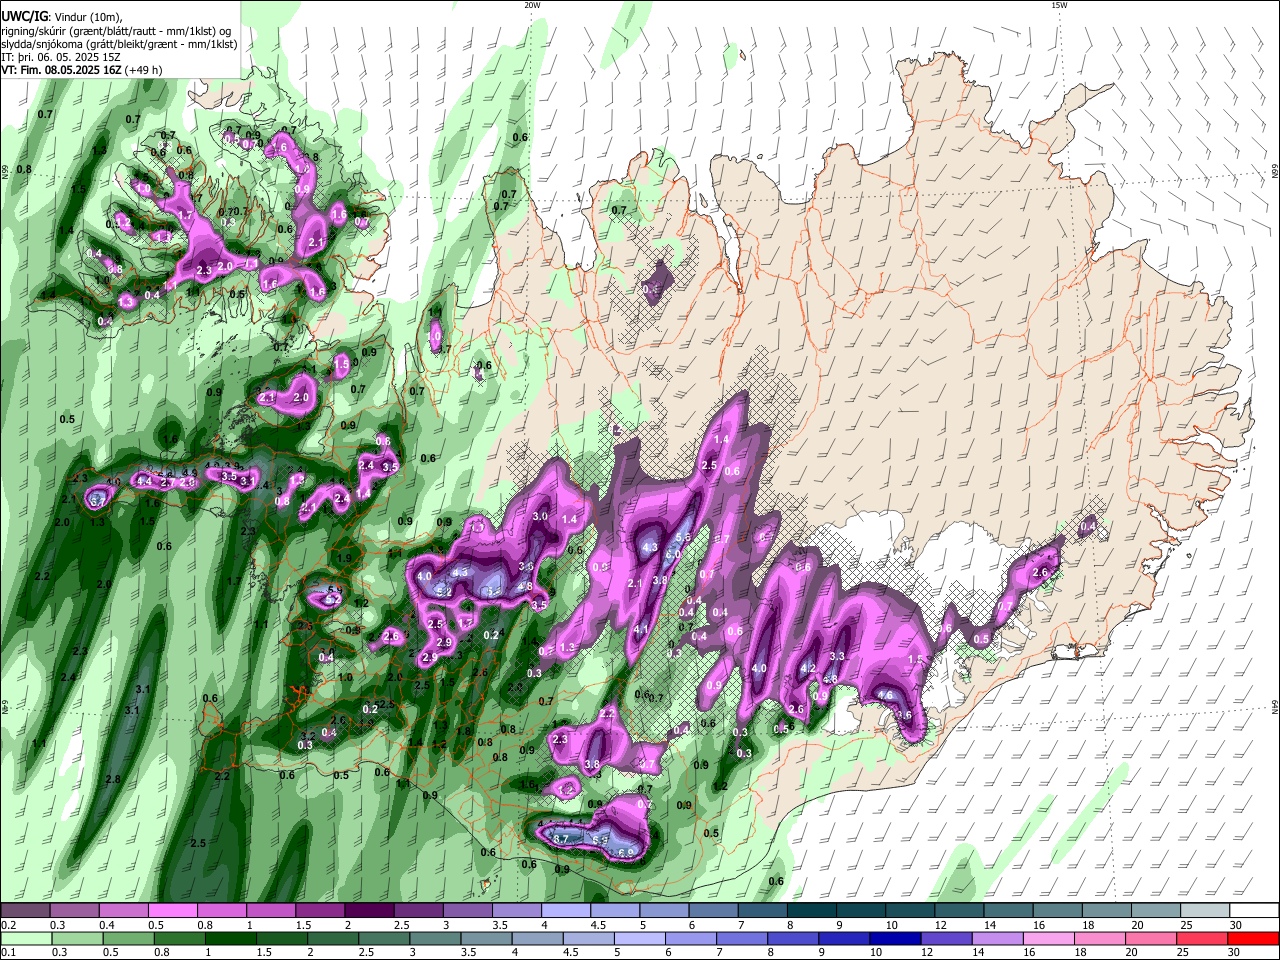Pick the light blue swatch between top-row 4 and 4.5
Image resolution: width=1280 pixels, height=960 pixels.
[x=566, y=911]
